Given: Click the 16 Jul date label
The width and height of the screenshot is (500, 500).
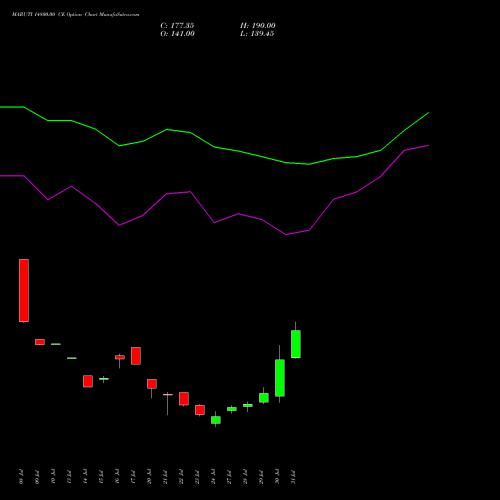Looking at the screenshot, I should pos(117,477).
